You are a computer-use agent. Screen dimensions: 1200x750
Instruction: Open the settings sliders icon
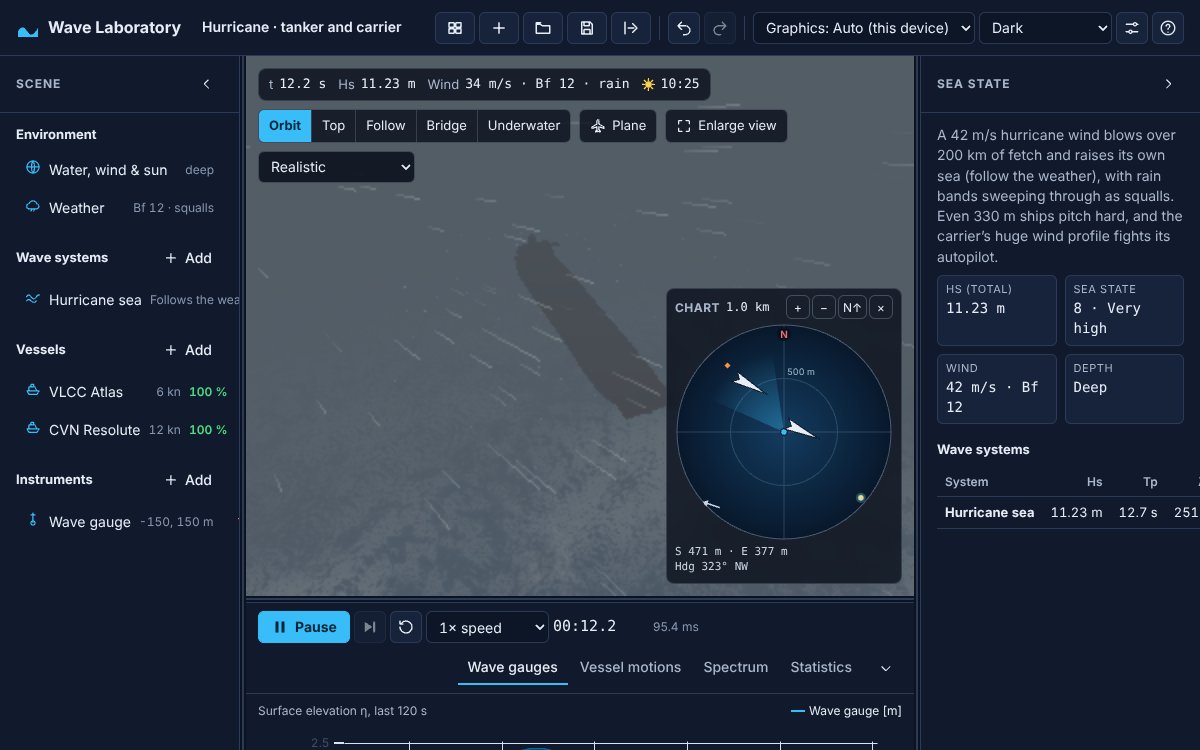pyautogui.click(x=1132, y=28)
